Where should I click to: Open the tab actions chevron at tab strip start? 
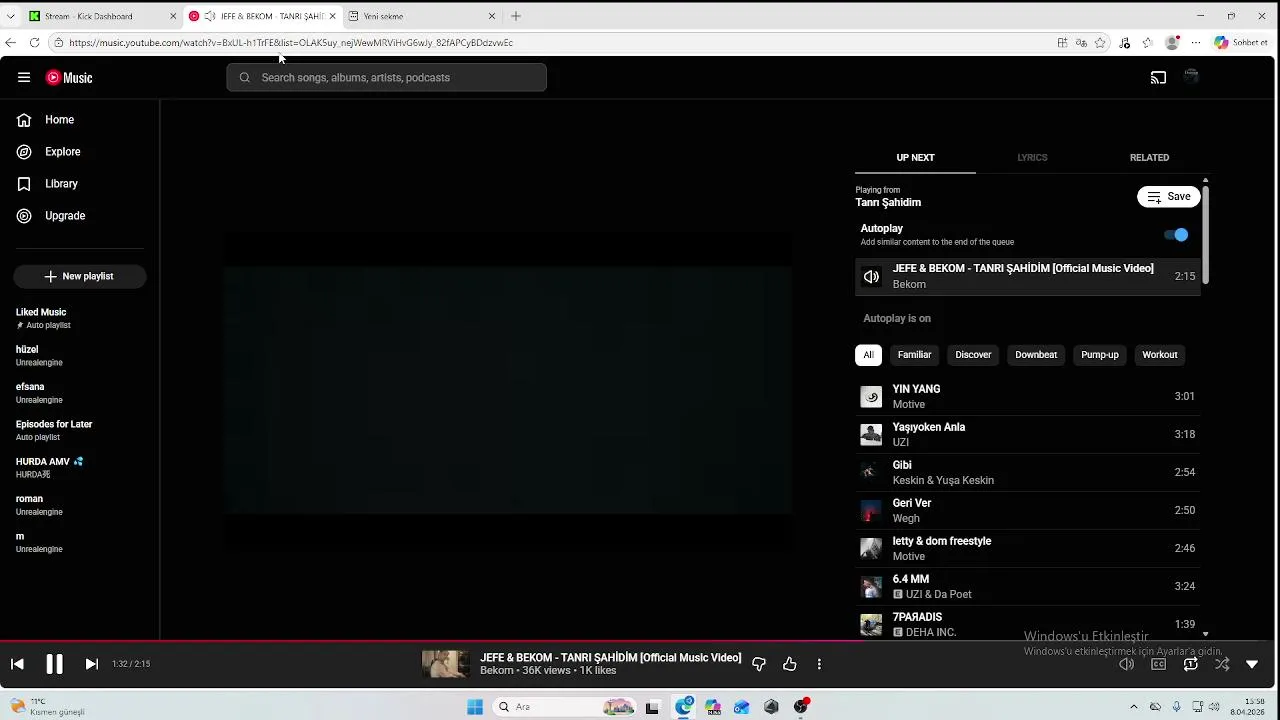(x=10, y=16)
